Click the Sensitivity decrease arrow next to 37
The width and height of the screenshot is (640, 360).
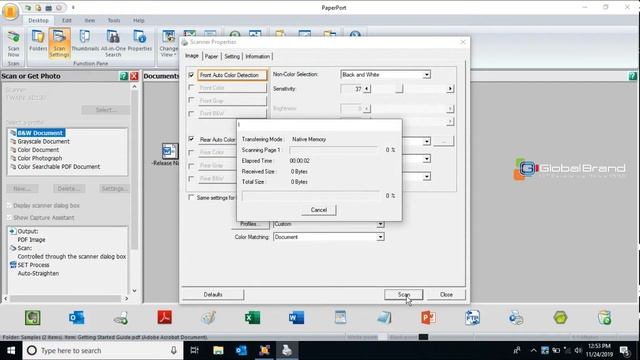(367, 89)
